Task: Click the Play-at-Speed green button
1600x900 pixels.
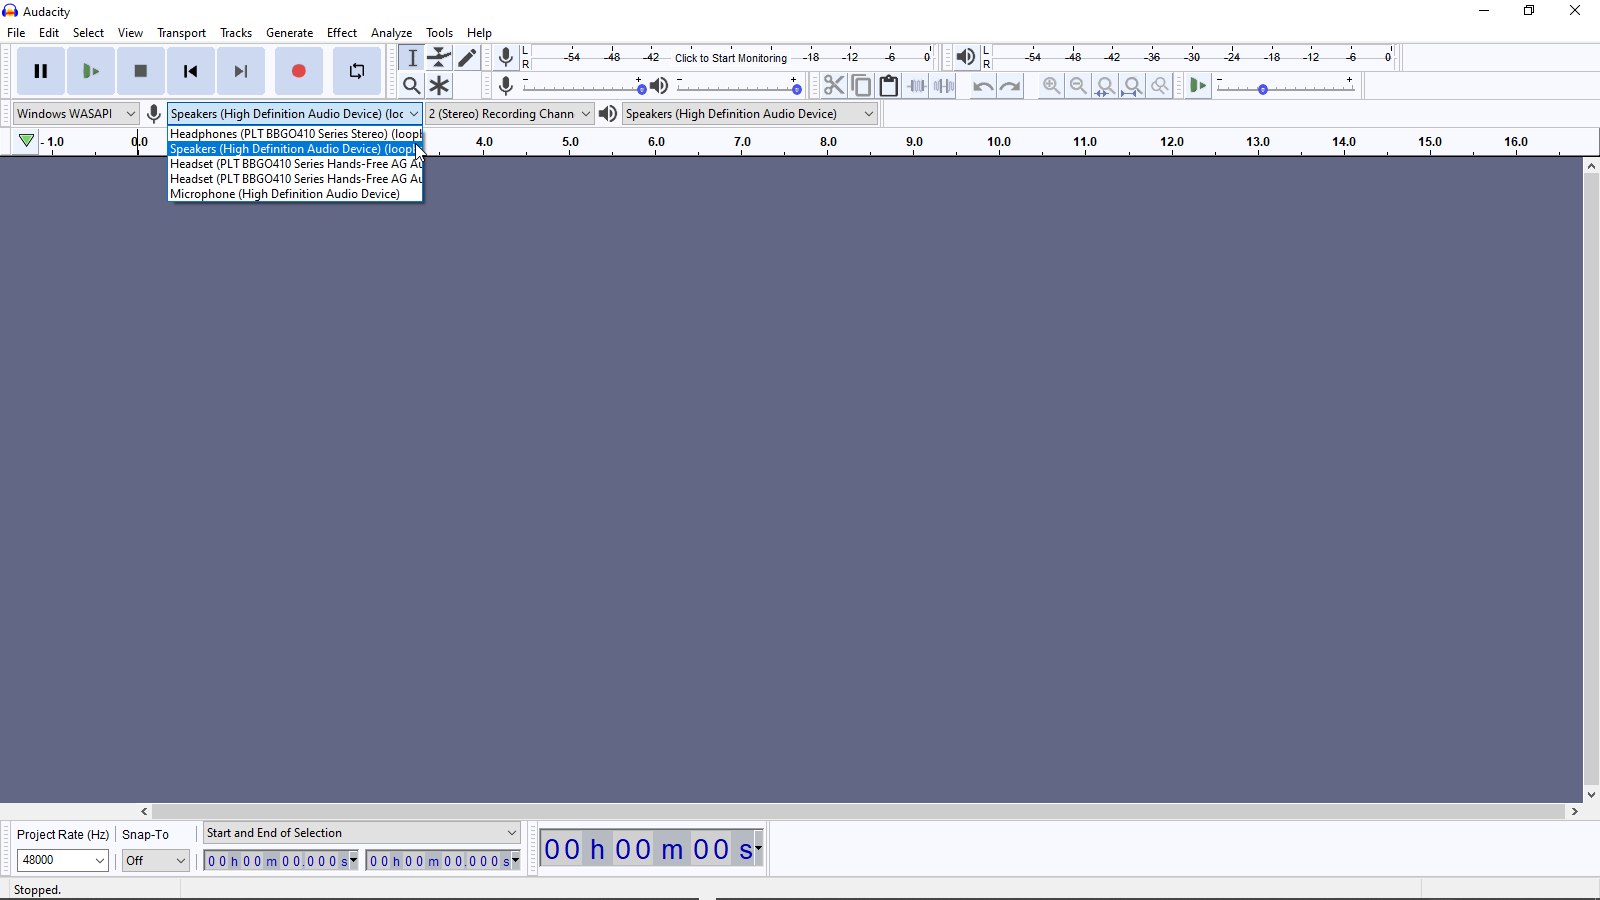Action: 1198,86
